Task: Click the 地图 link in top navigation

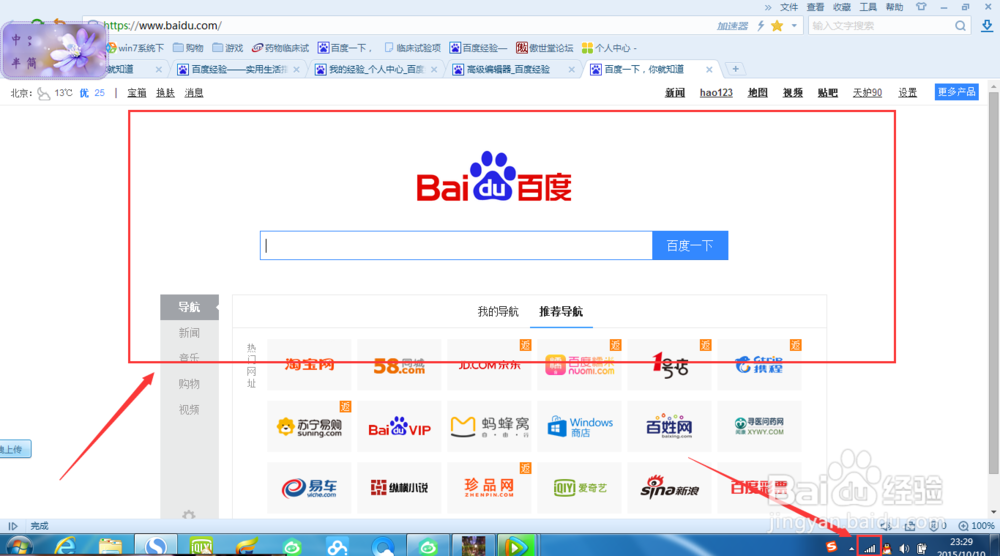Action: [758, 92]
